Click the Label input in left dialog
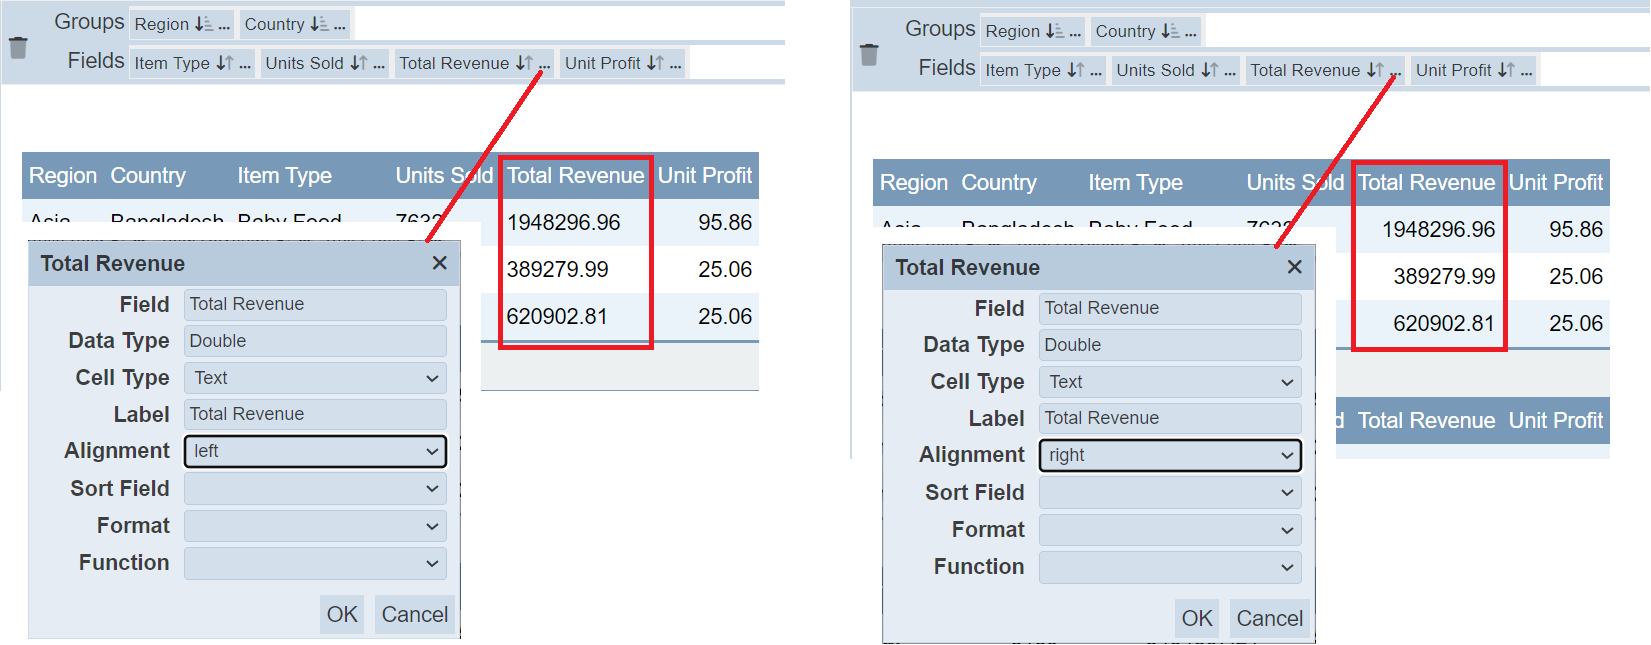Image resolution: width=1651 pixels, height=645 pixels. [315, 414]
